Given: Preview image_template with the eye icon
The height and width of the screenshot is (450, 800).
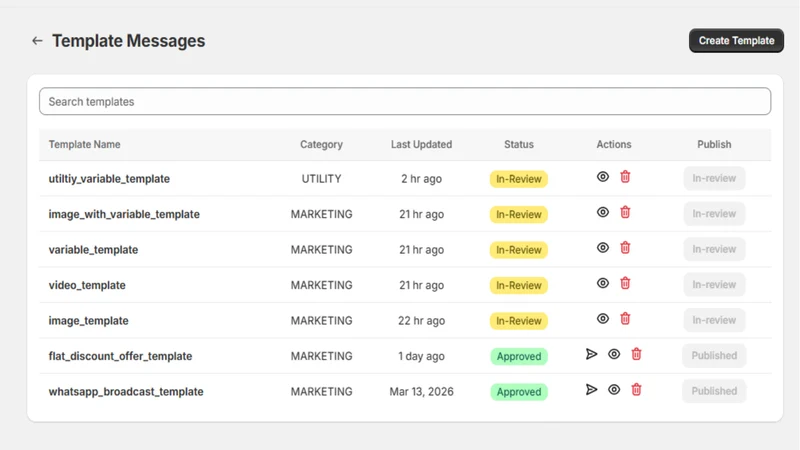Looking at the screenshot, I should pyautogui.click(x=603, y=319).
